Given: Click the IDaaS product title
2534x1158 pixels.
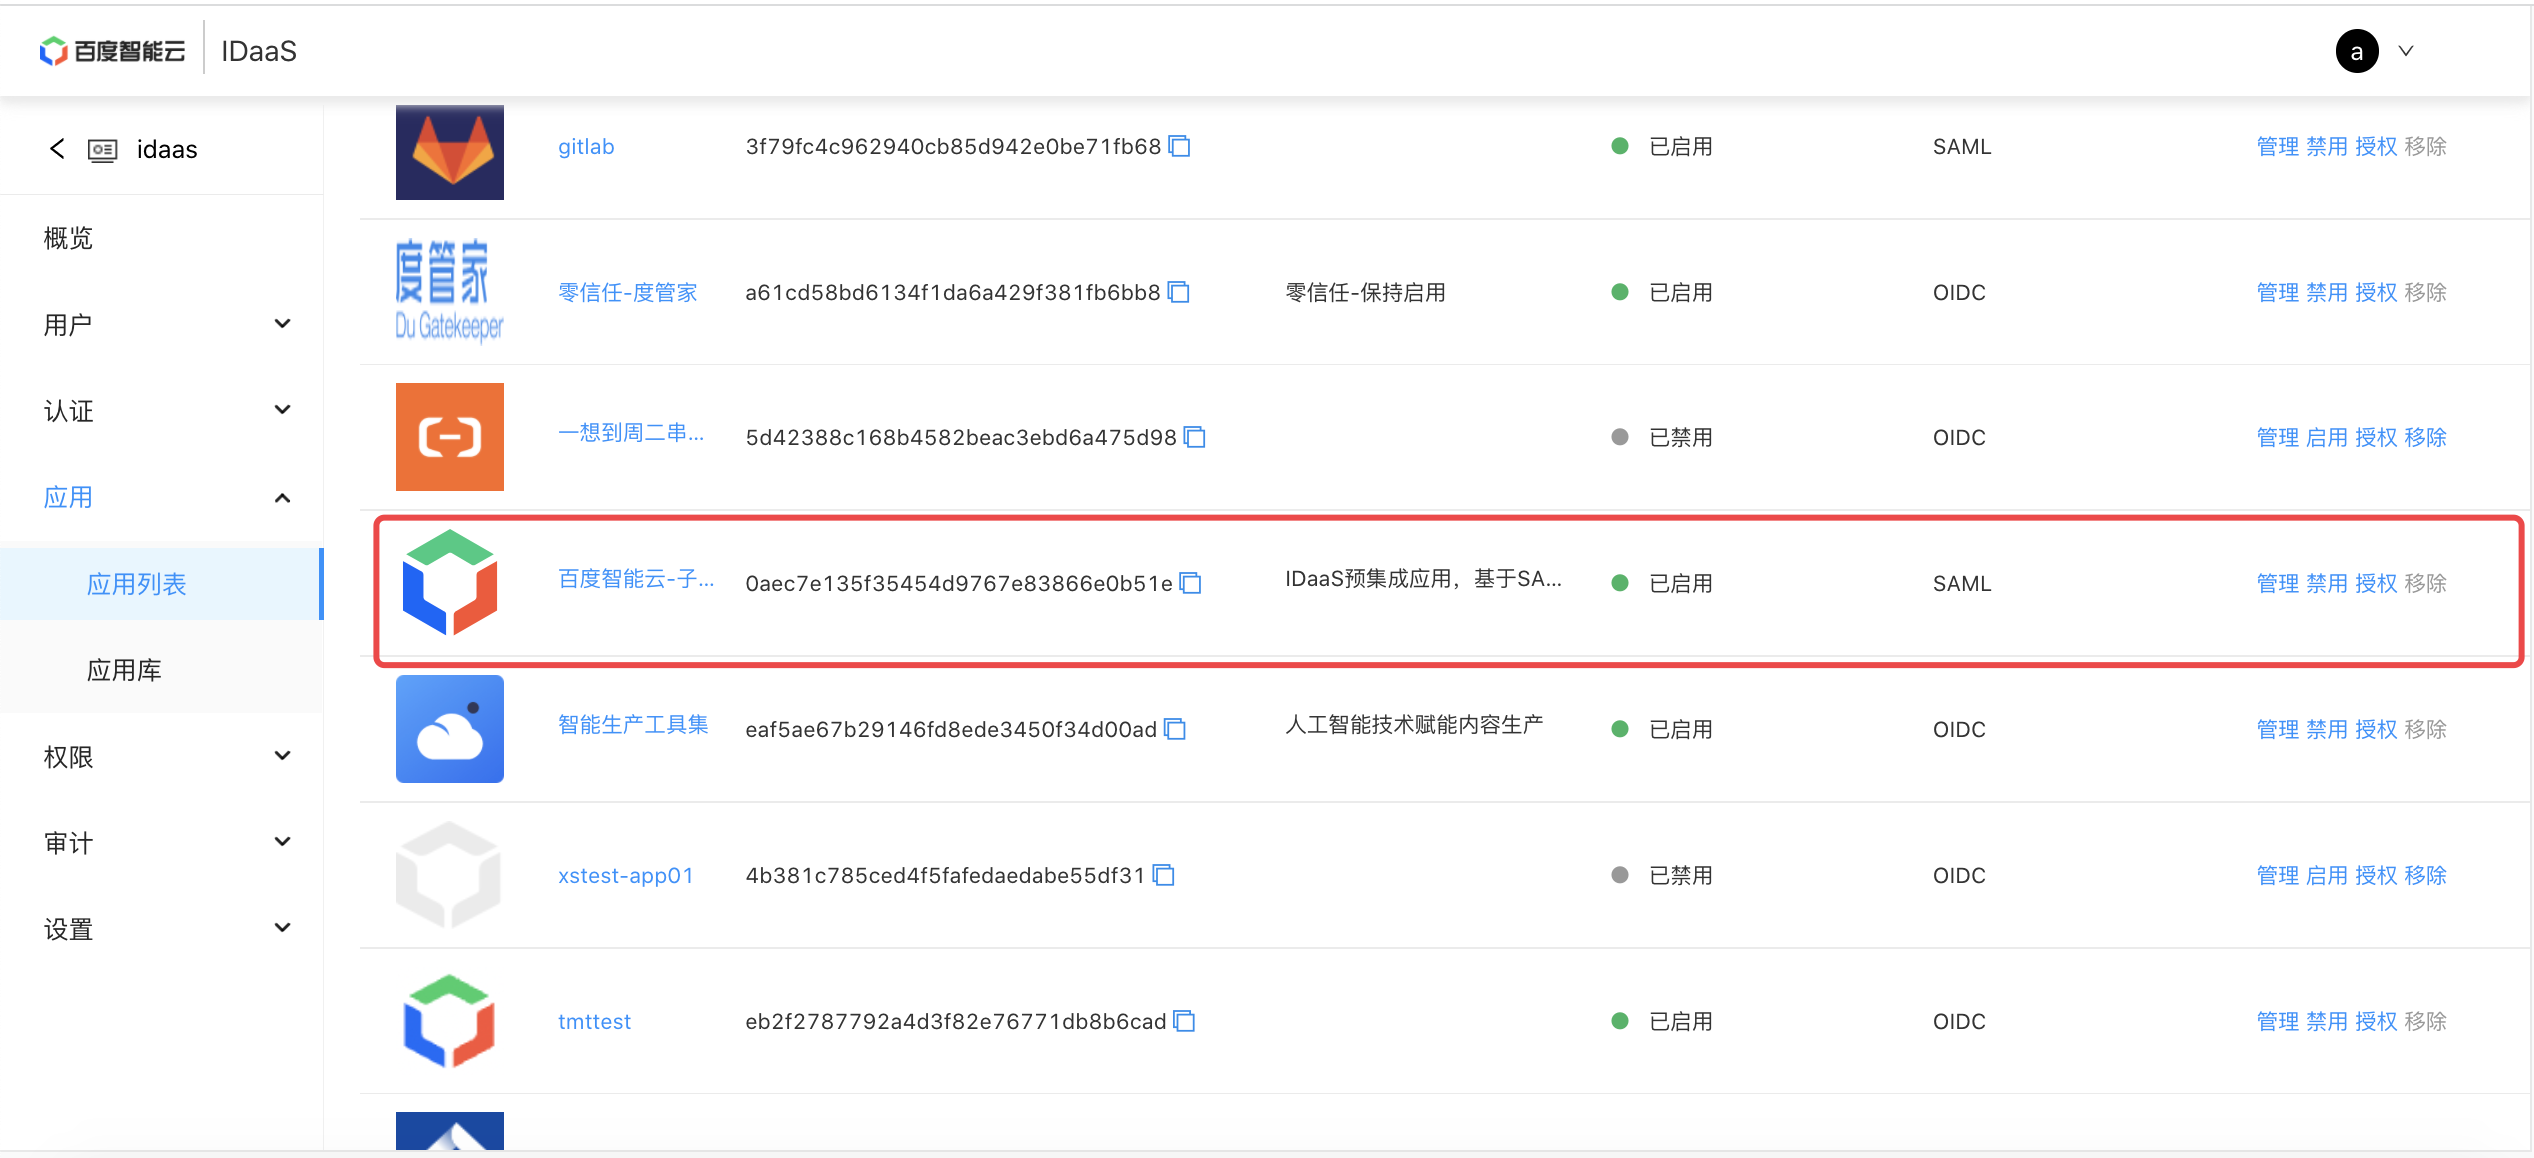Looking at the screenshot, I should tap(259, 51).
